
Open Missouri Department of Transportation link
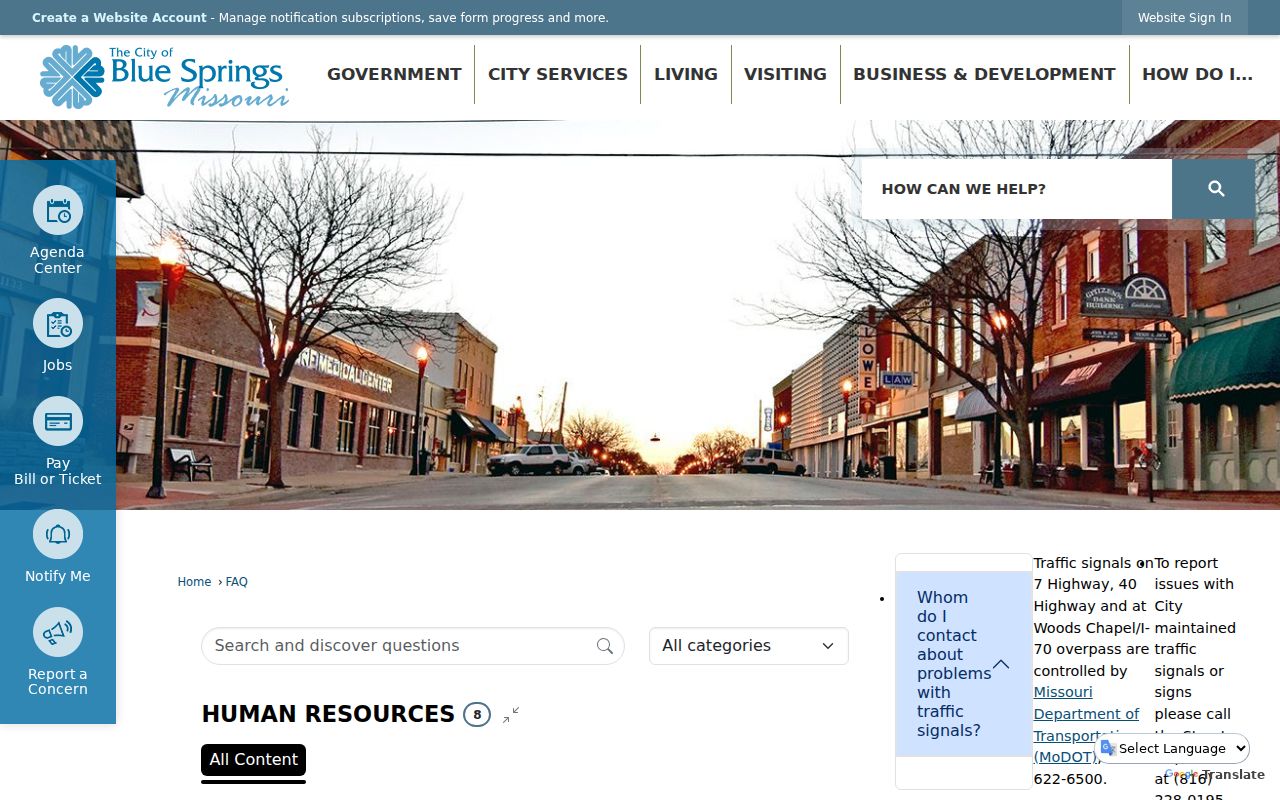pos(1086,724)
